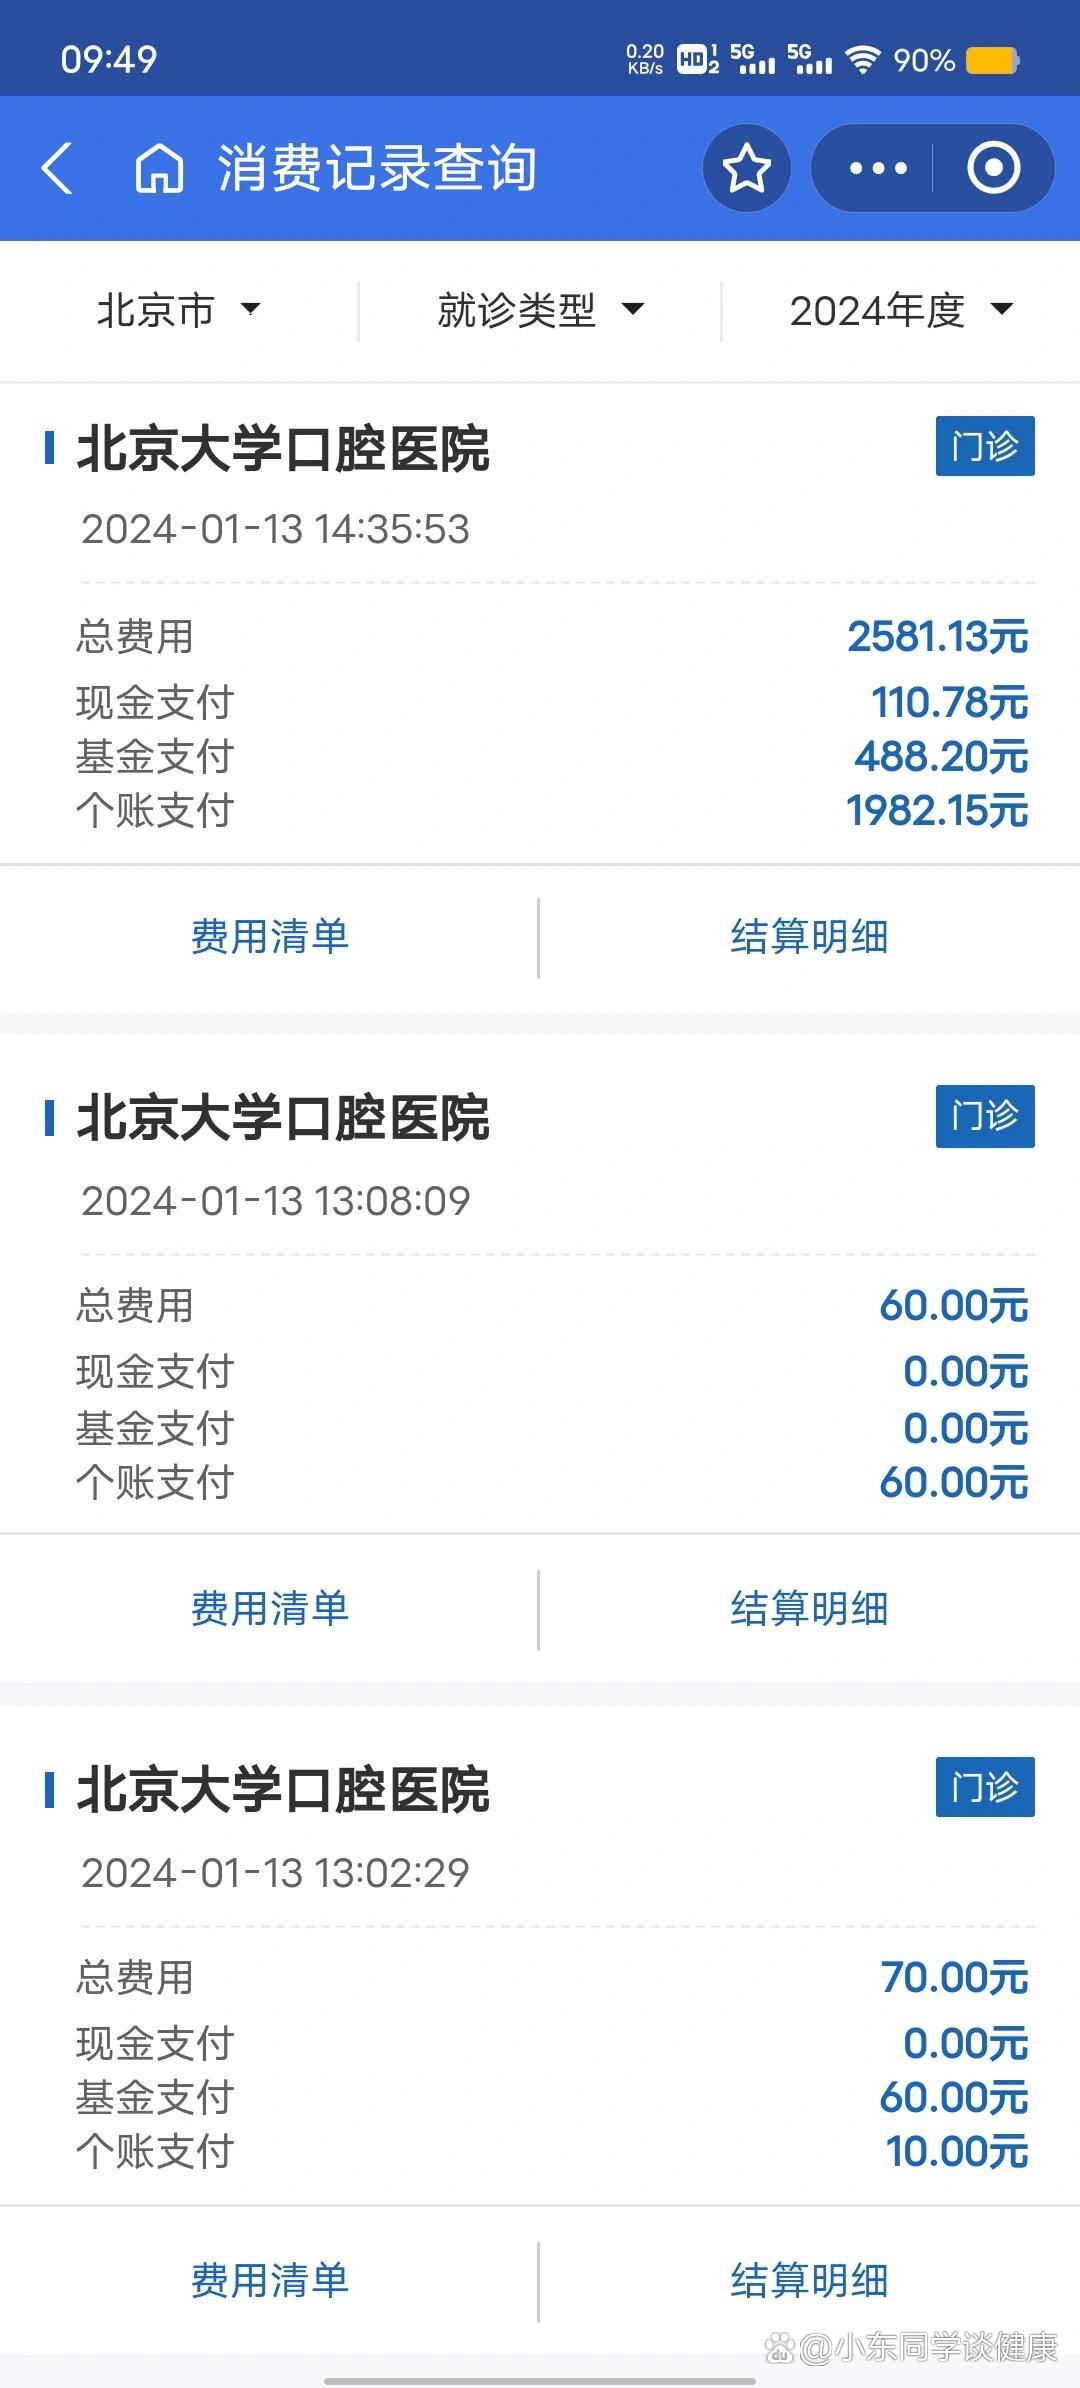This screenshot has width=1080, height=2388.
Task: Open 结算明细 for the 14:35:53 record
Action: [809, 937]
